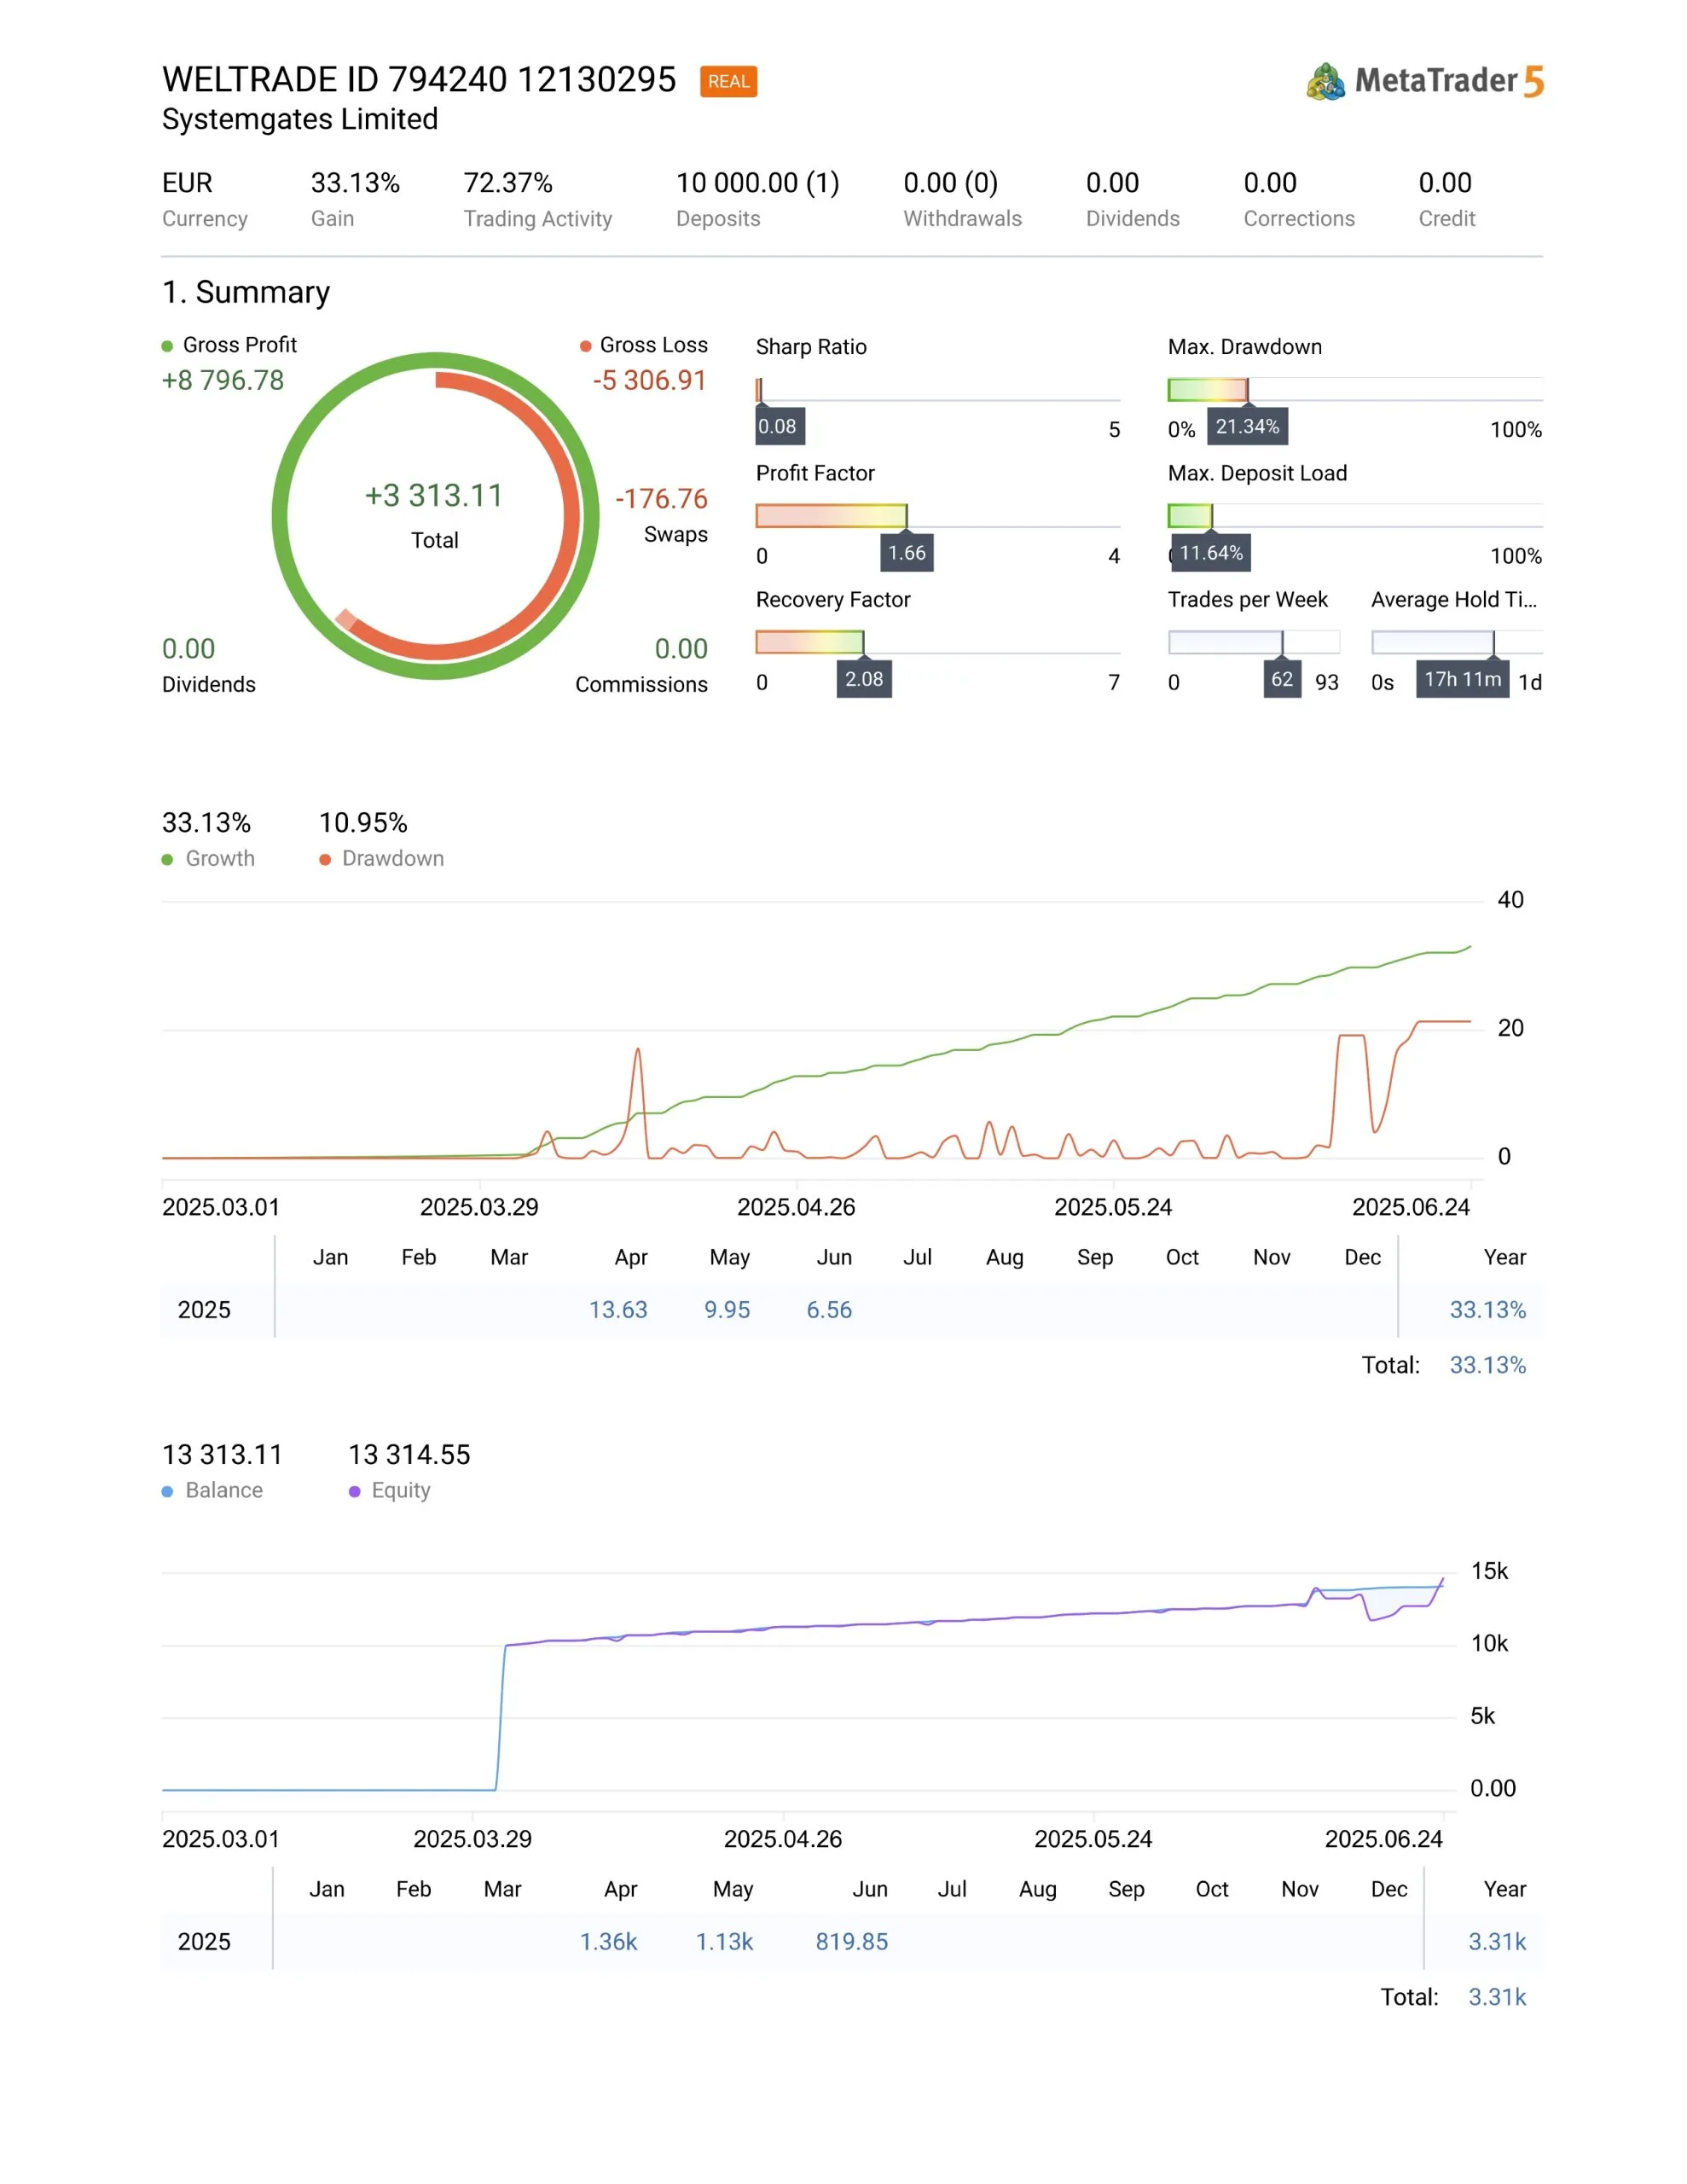Click the orange Gross Loss legend dot
The height and width of the screenshot is (2184, 1687).
(x=585, y=346)
